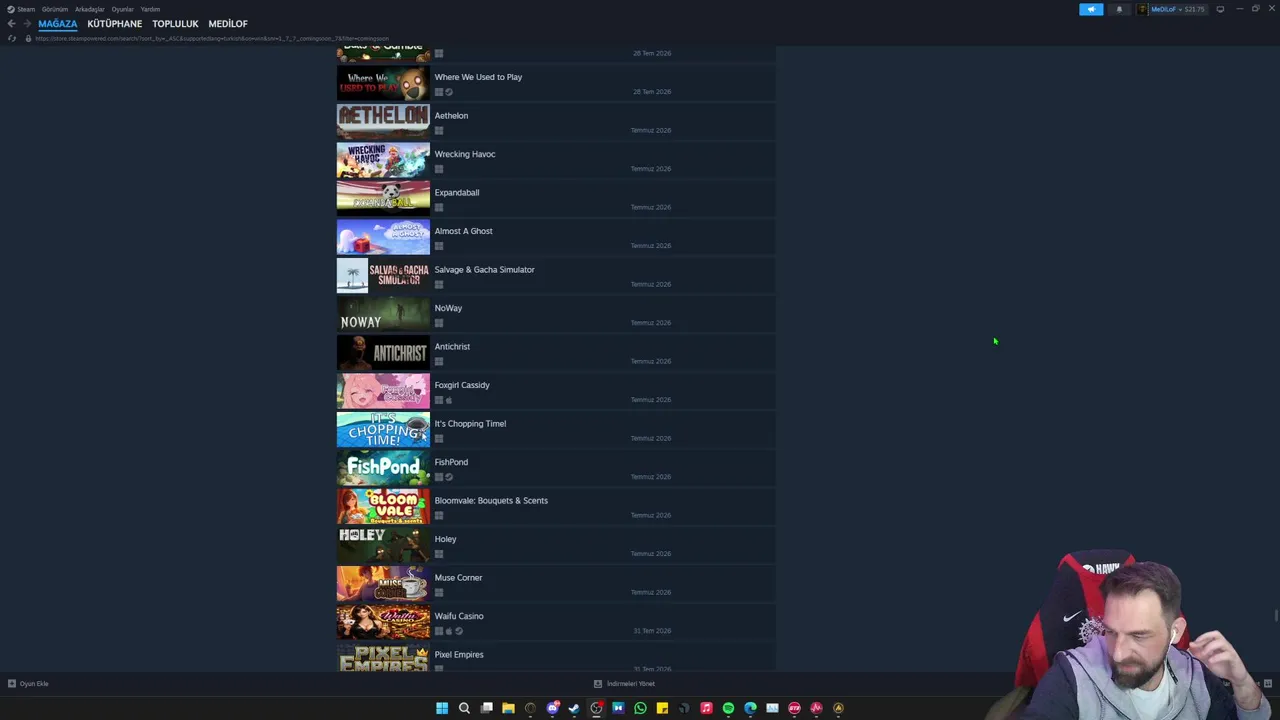The height and width of the screenshot is (720, 1280).
Task: Open Discord from the taskbar
Action: [552, 708]
